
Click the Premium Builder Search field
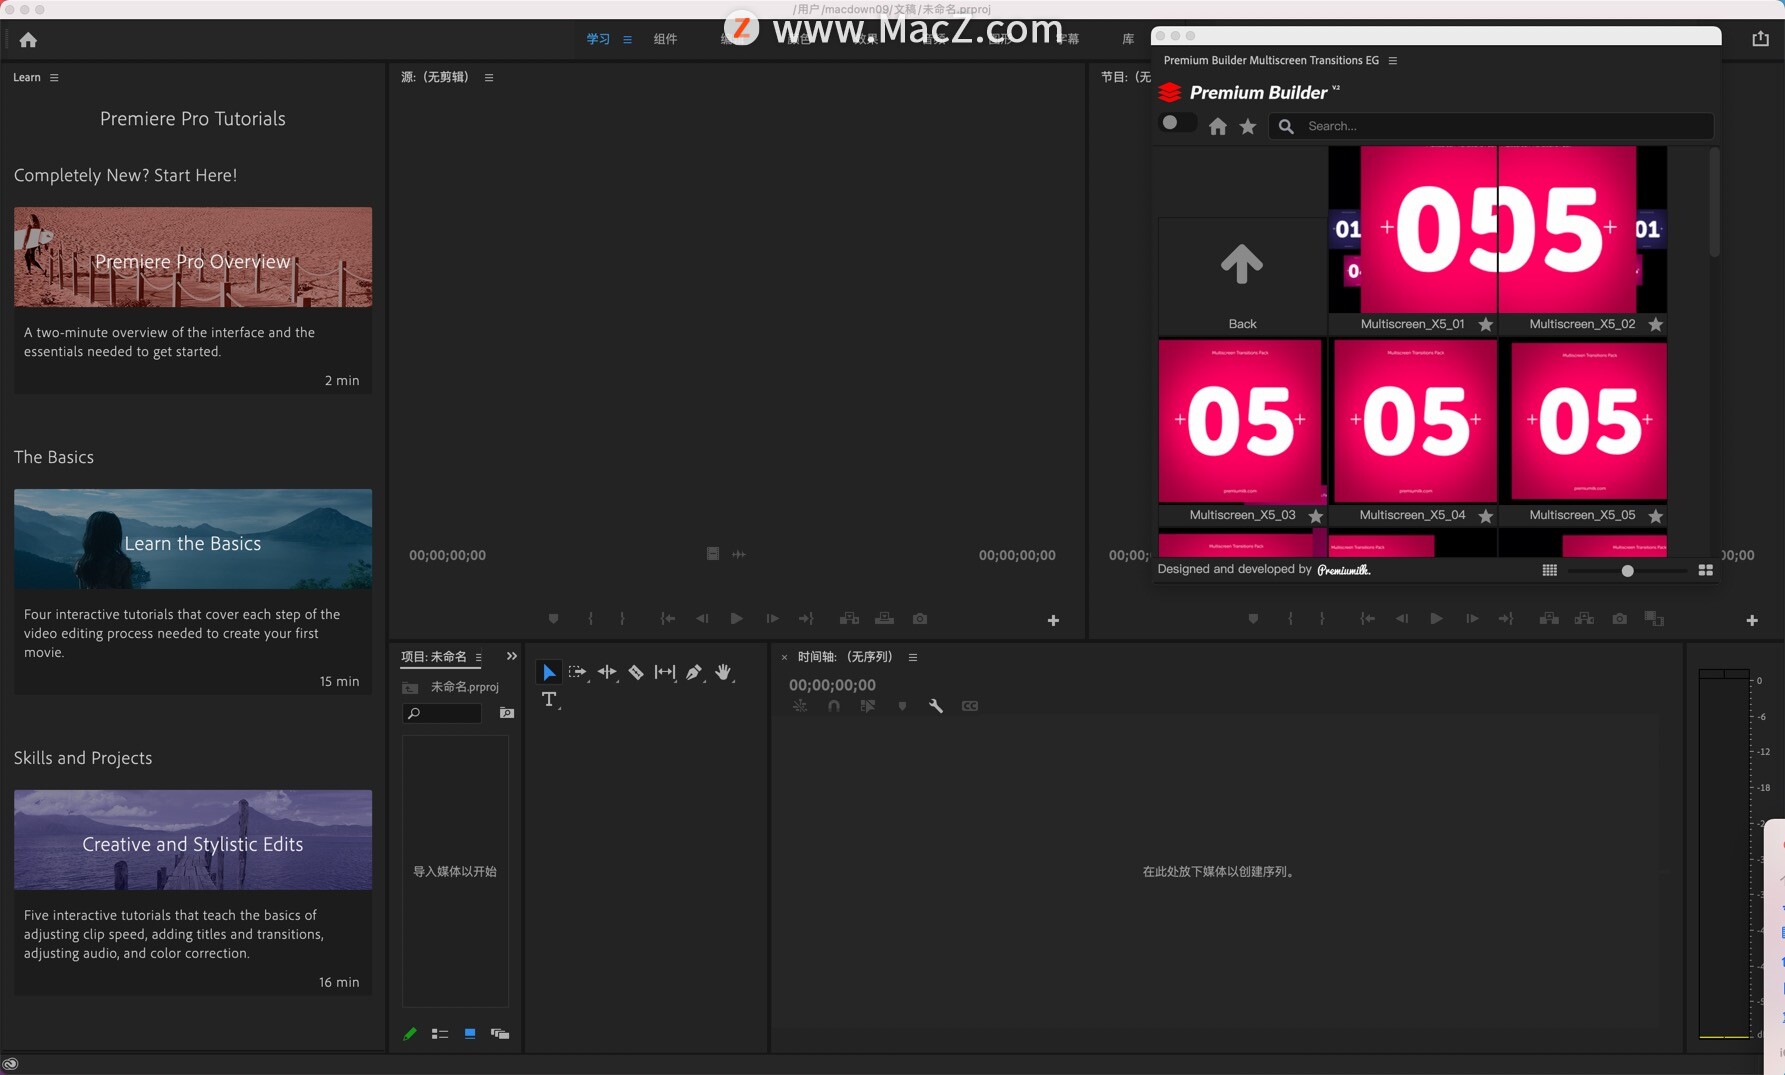pyautogui.click(x=1491, y=126)
